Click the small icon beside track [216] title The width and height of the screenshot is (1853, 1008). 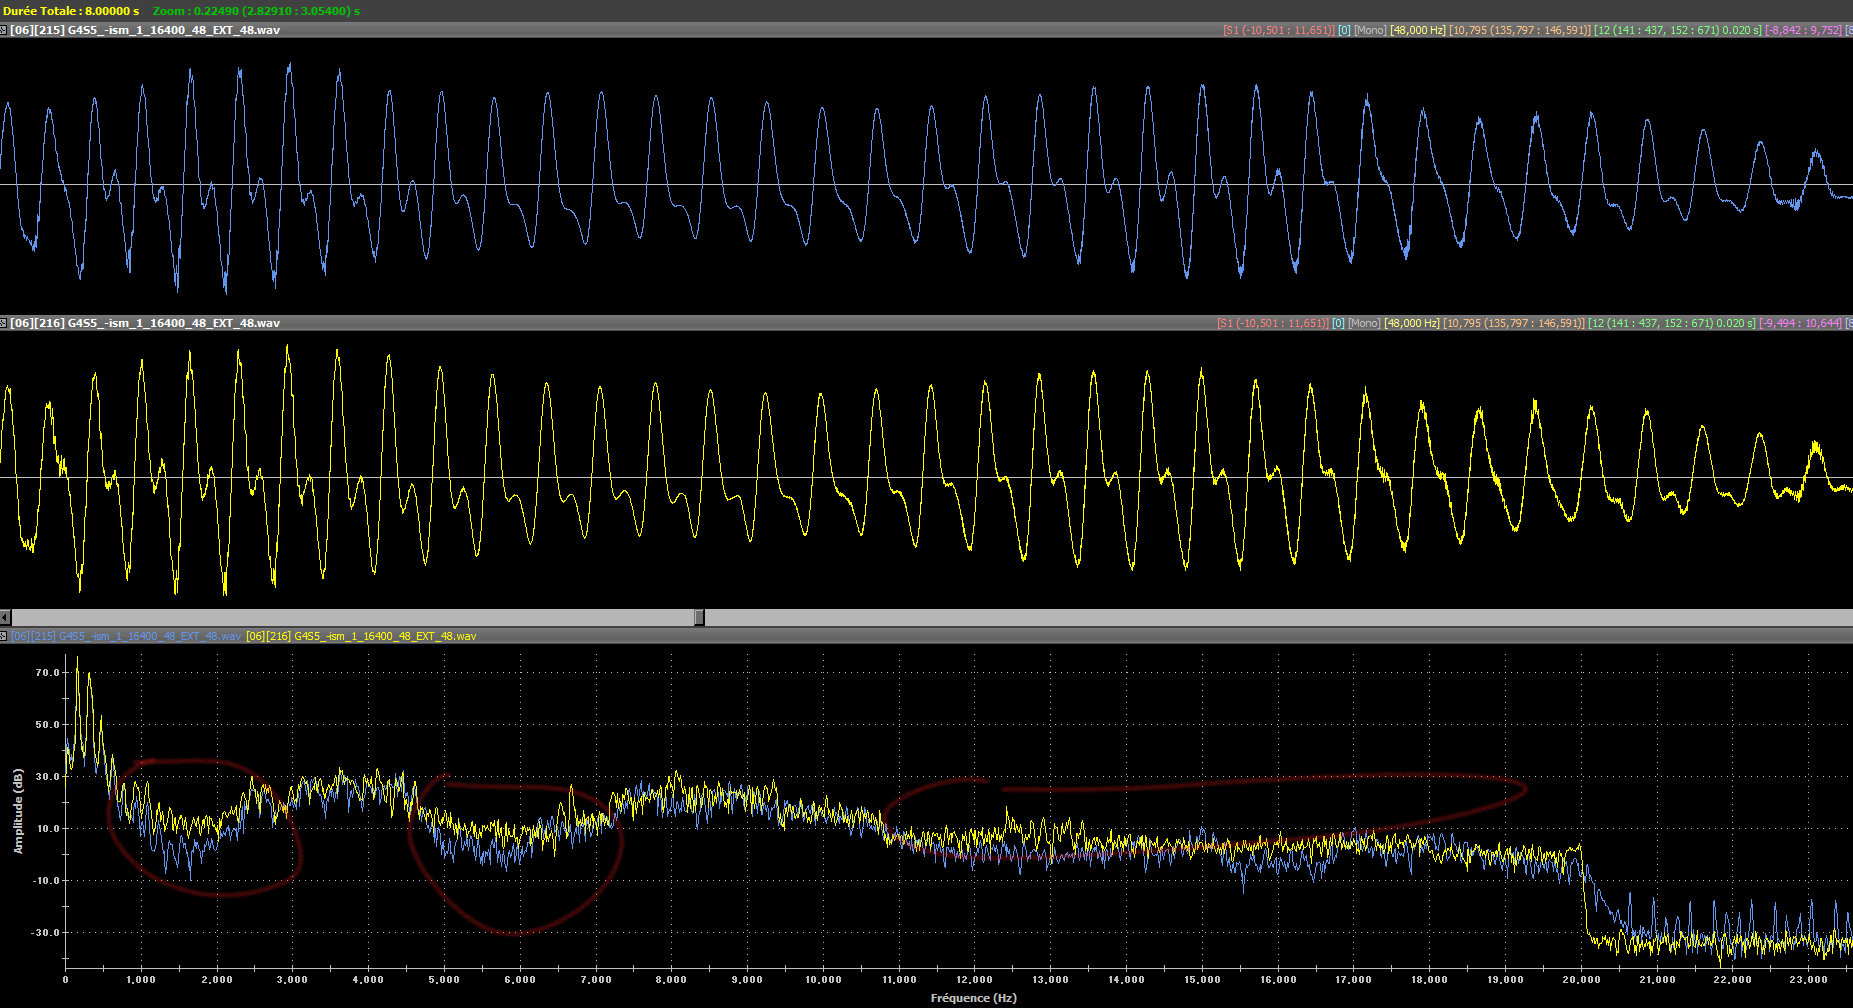pos(4,323)
